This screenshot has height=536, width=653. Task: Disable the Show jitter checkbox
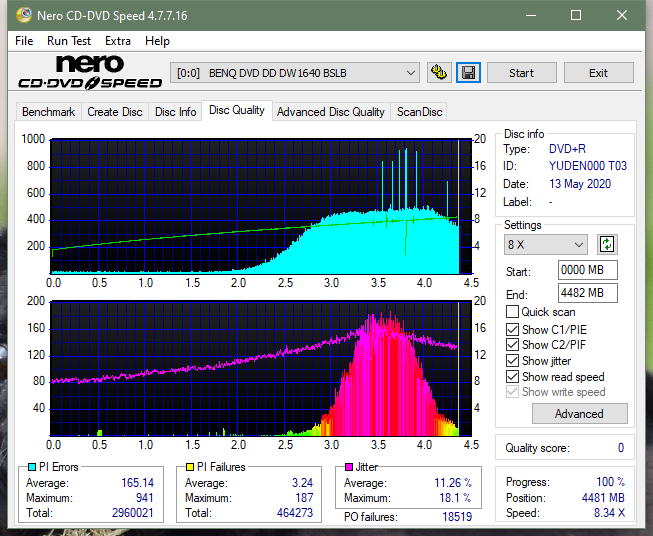click(x=512, y=361)
